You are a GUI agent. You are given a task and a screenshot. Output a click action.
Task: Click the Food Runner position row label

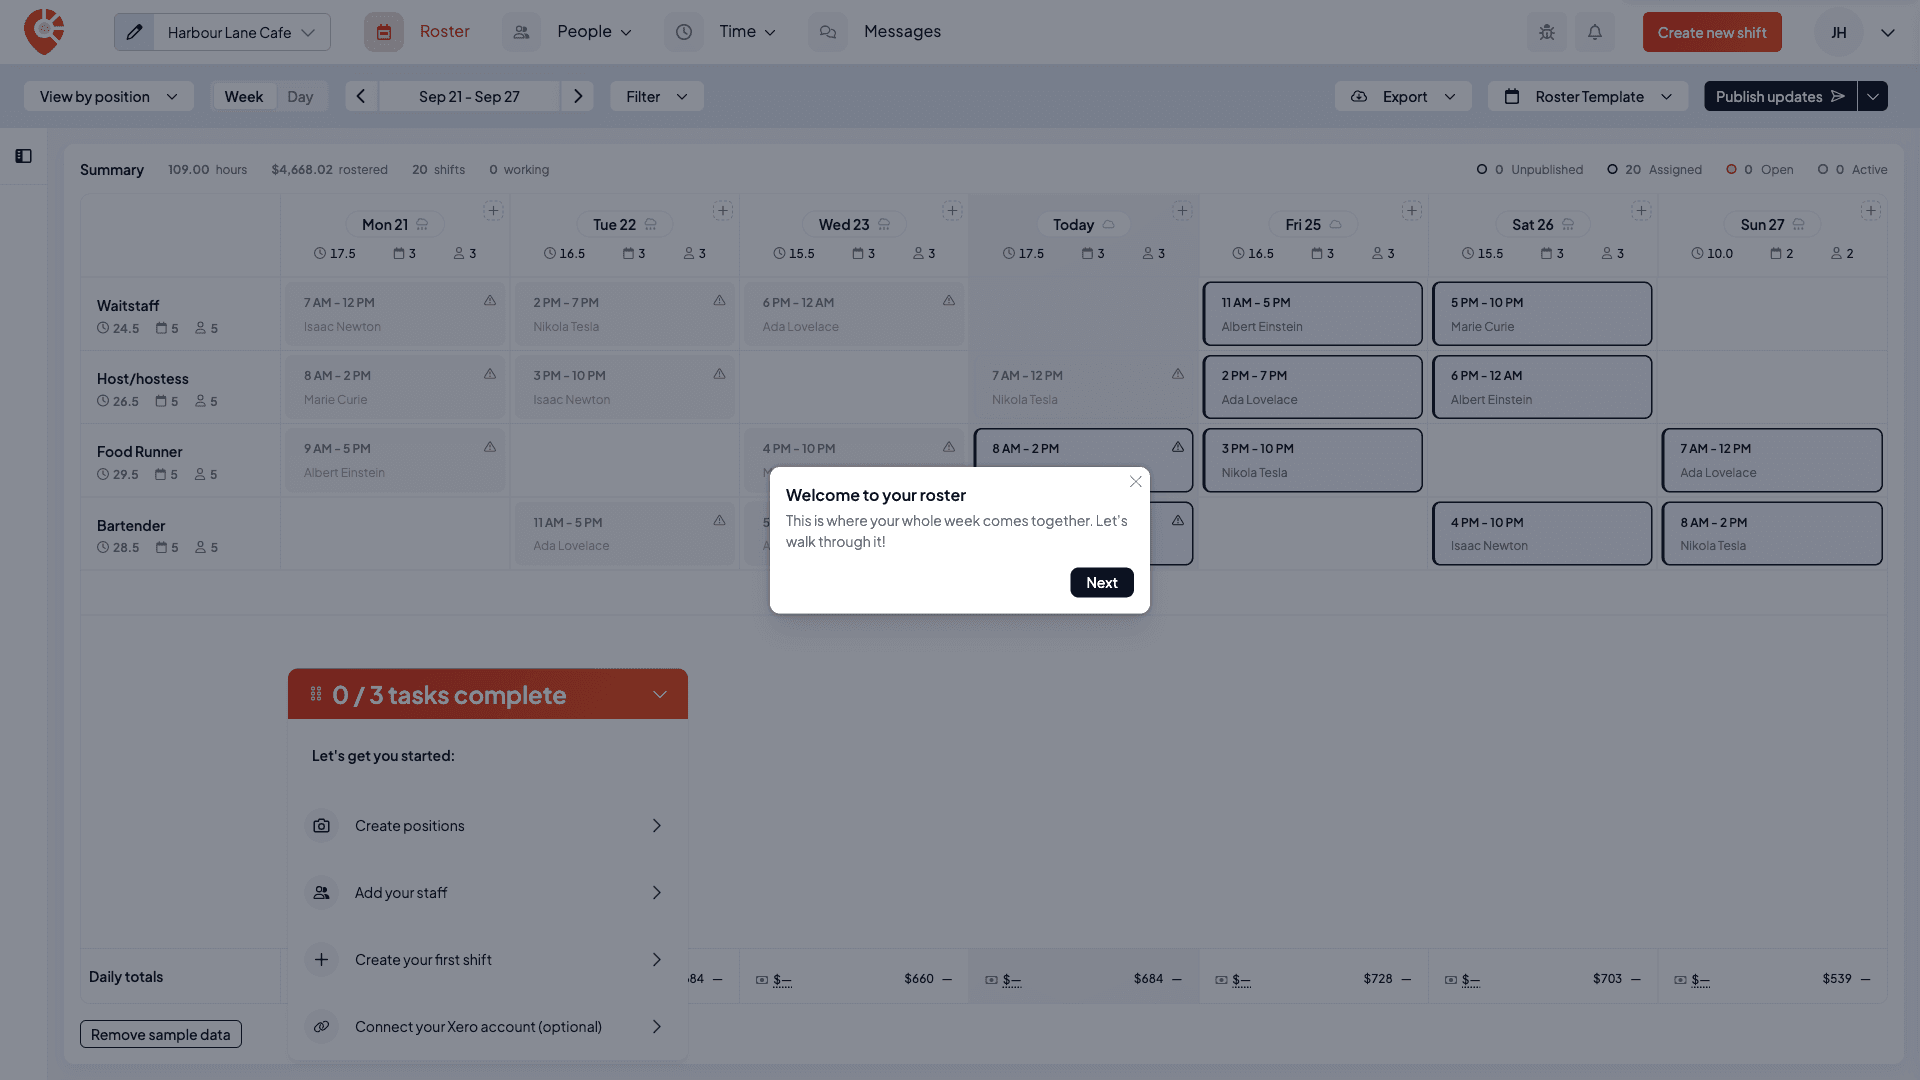point(139,452)
